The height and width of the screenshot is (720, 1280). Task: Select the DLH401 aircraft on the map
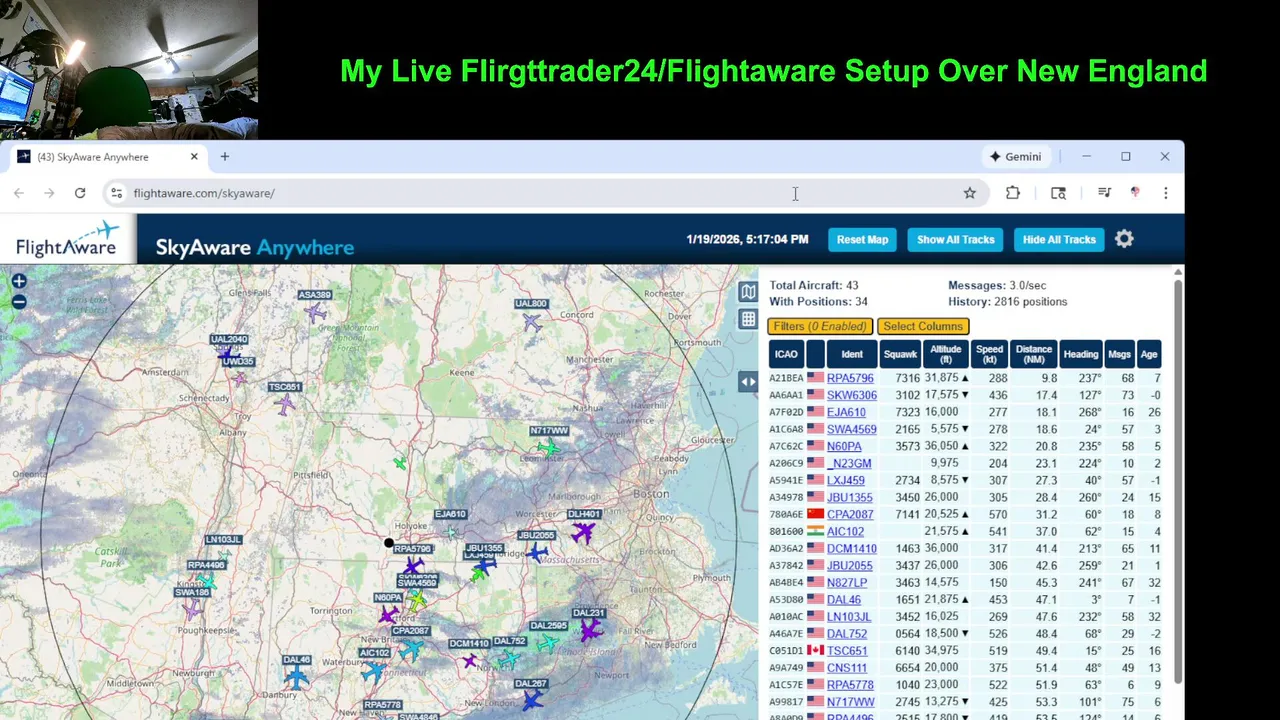[583, 532]
